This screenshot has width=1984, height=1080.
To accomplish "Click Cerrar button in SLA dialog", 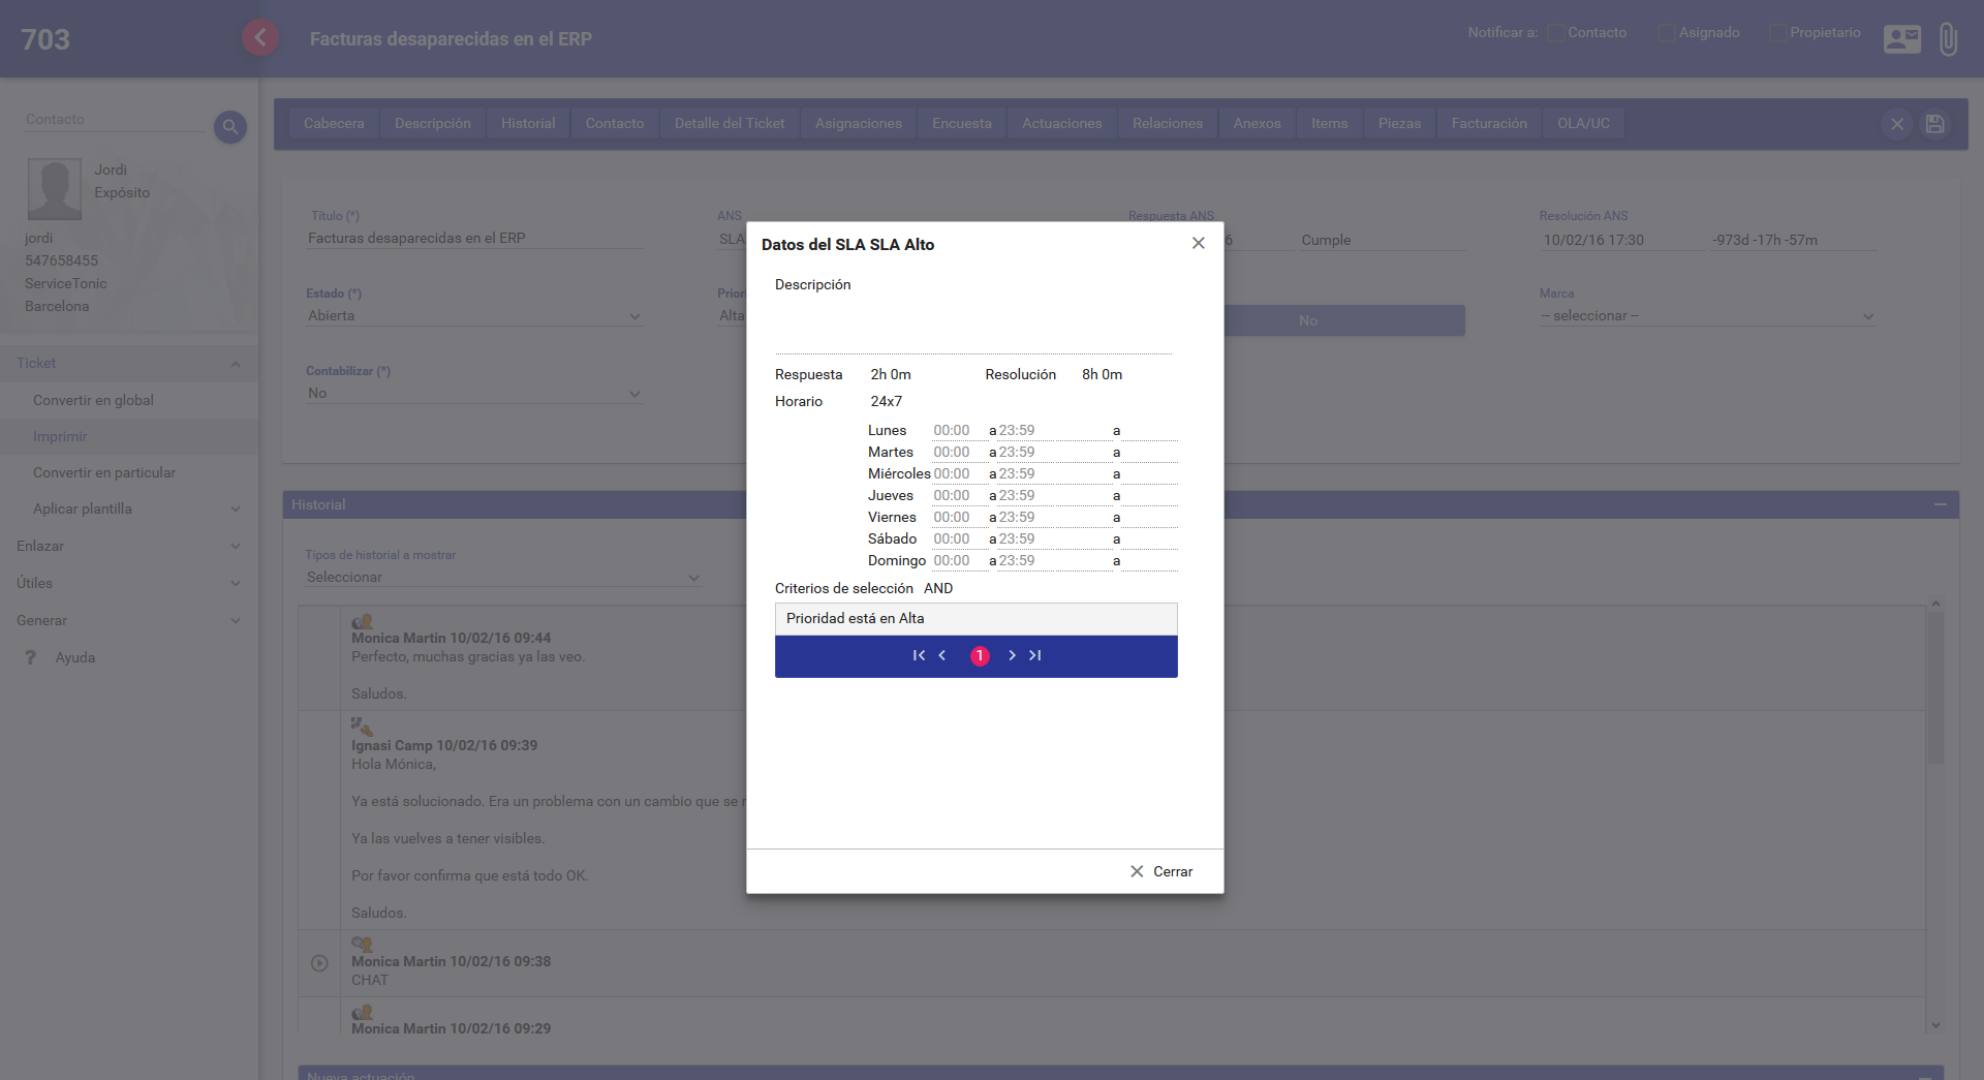I will tap(1161, 872).
